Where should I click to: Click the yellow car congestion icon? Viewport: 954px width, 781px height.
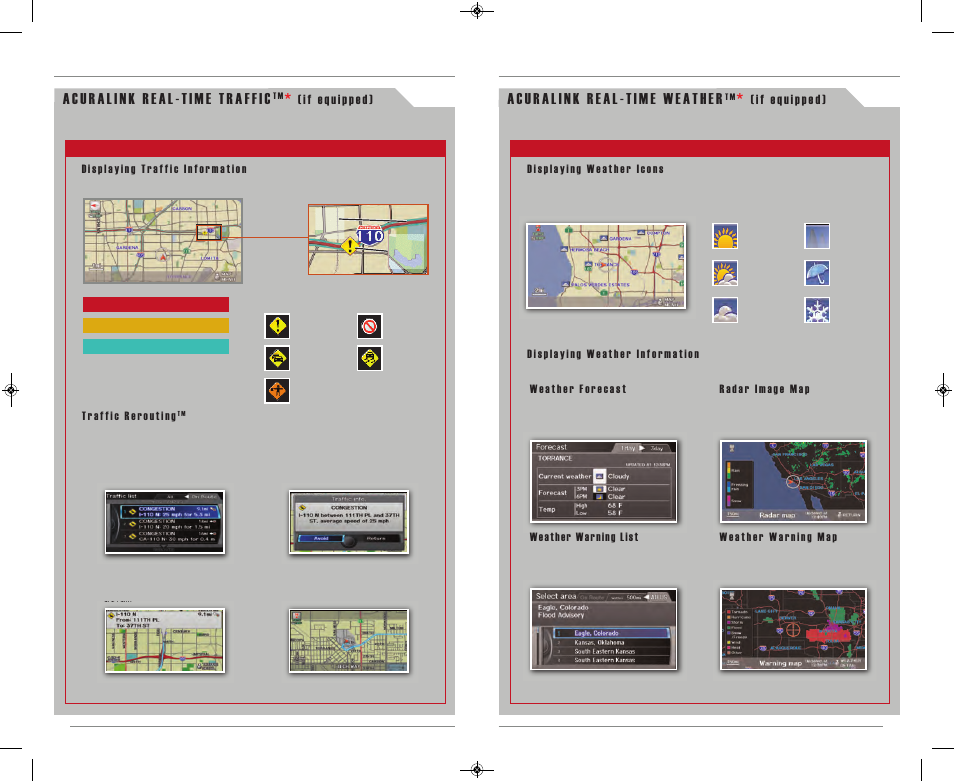click(x=277, y=358)
